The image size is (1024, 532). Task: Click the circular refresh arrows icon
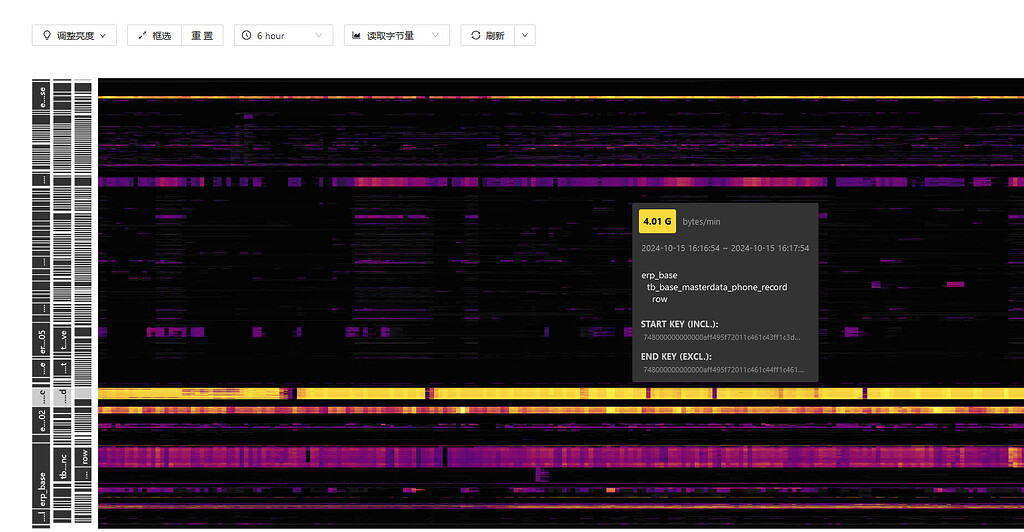[474, 36]
